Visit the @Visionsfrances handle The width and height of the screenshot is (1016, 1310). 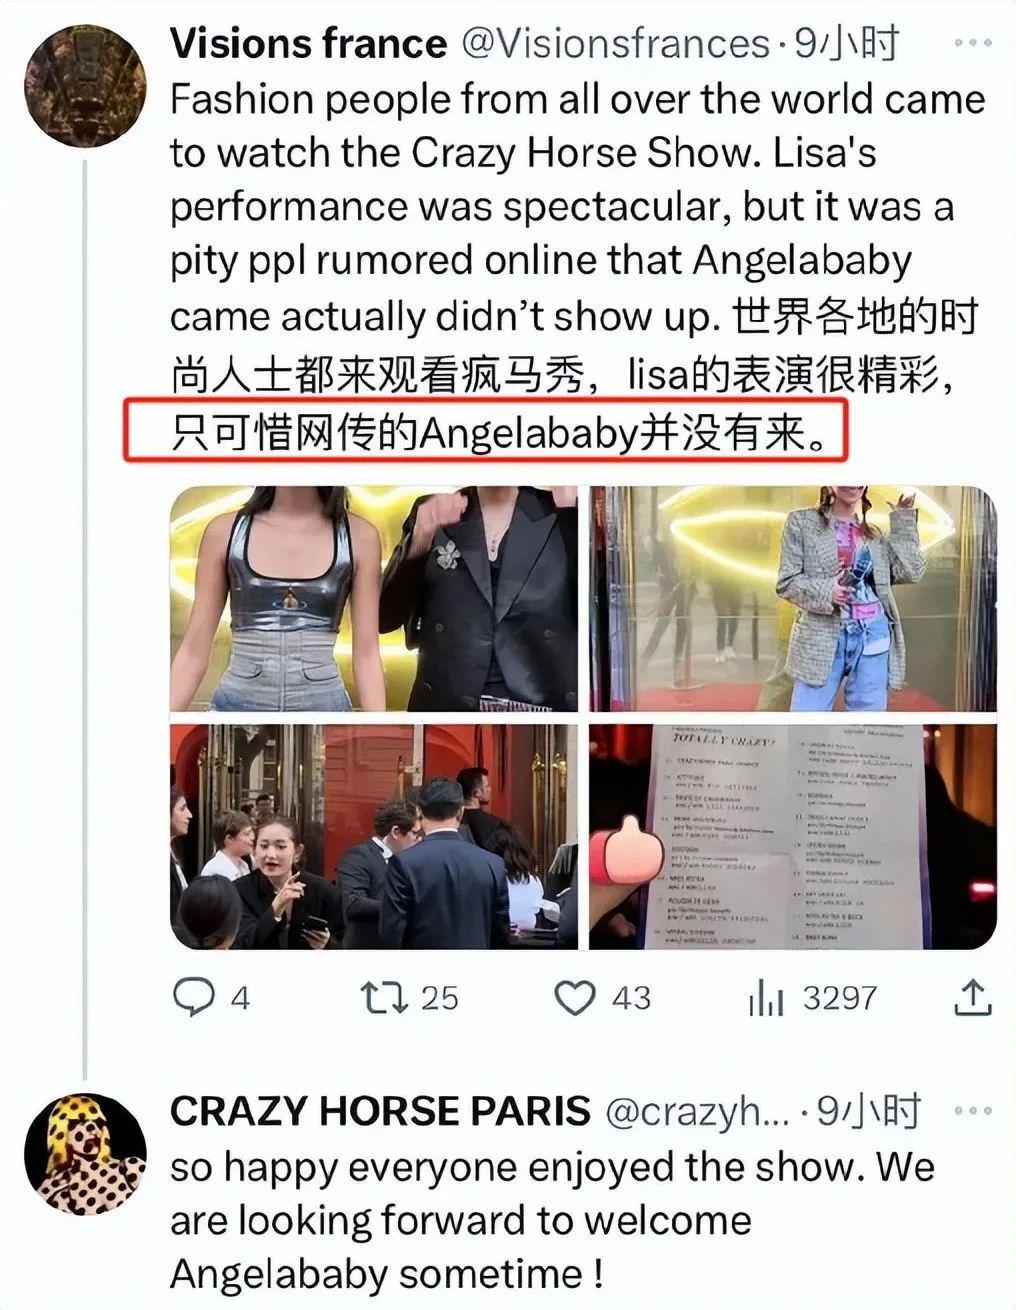coord(614,44)
